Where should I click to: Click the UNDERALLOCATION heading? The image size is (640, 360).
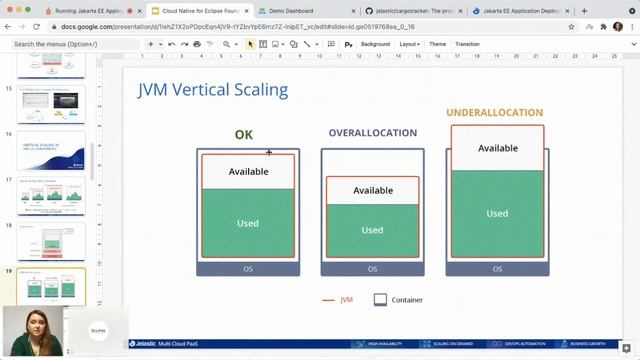click(x=495, y=113)
